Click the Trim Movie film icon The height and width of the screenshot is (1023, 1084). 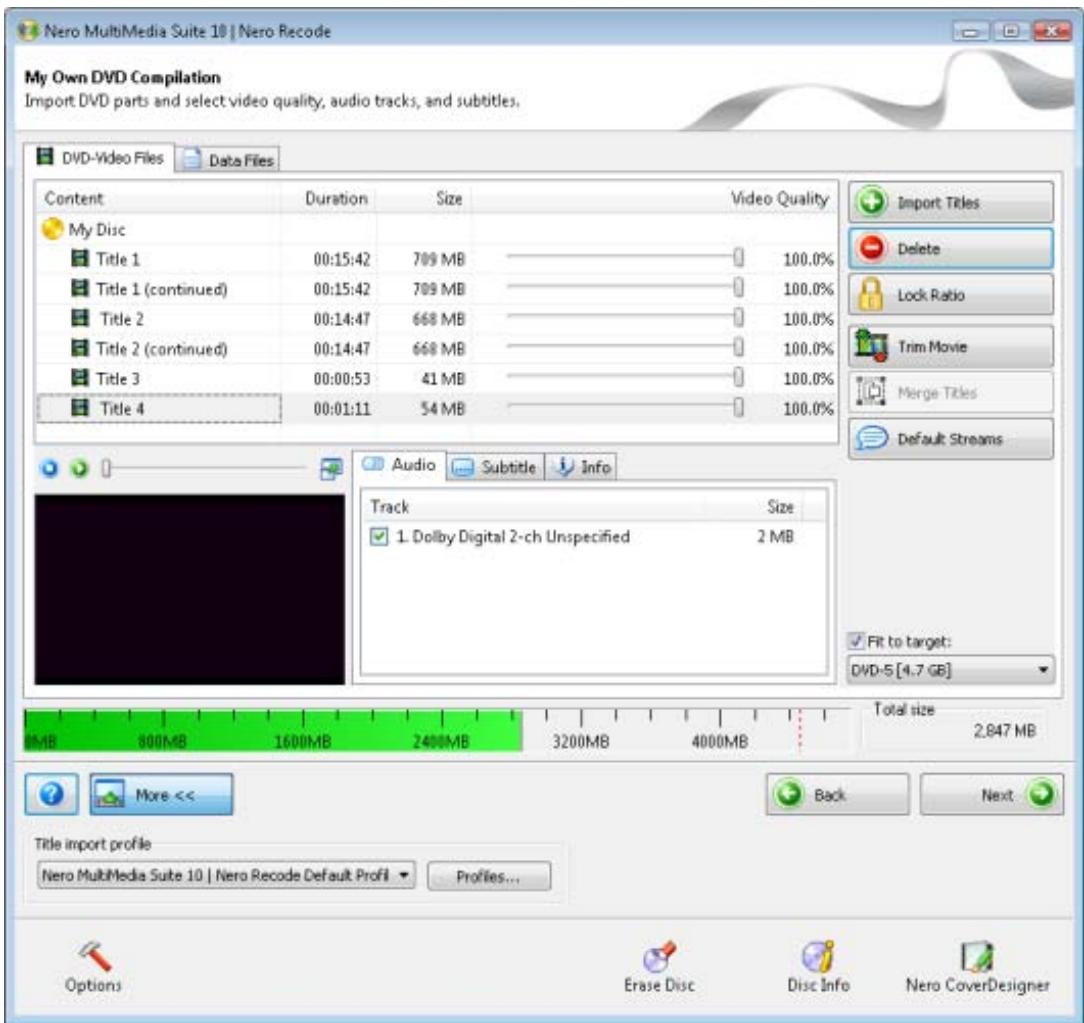tap(870, 346)
